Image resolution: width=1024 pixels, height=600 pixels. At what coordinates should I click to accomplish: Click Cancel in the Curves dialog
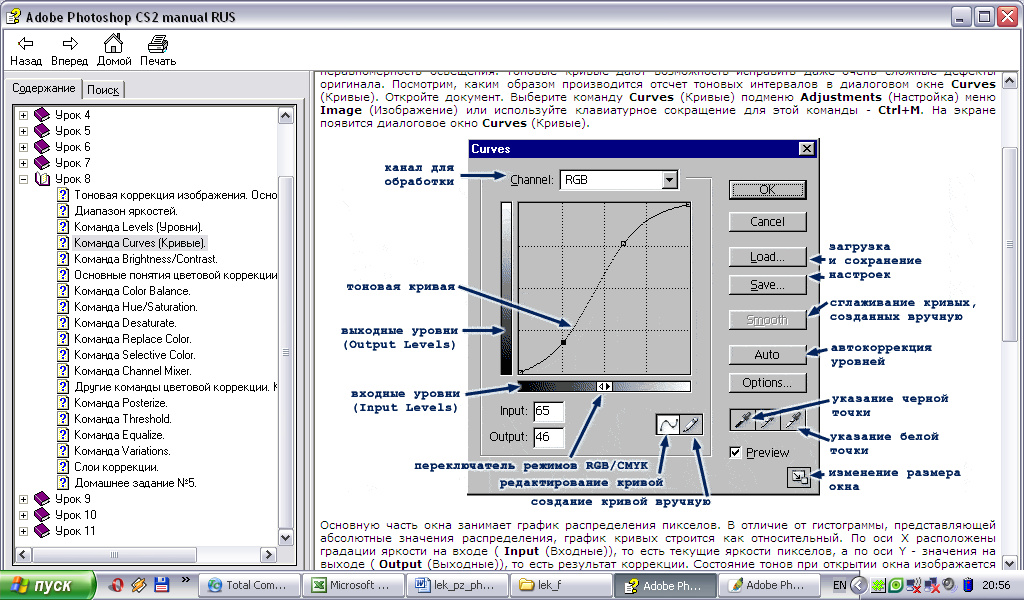tap(767, 222)
